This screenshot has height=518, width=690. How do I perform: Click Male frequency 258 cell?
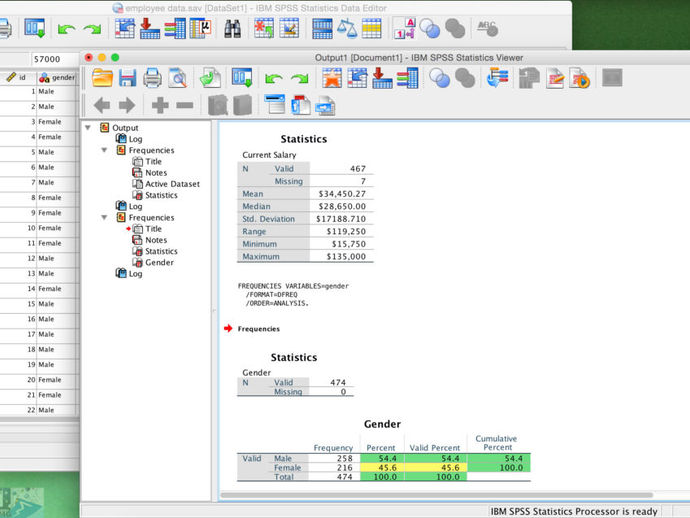point(345,459)
